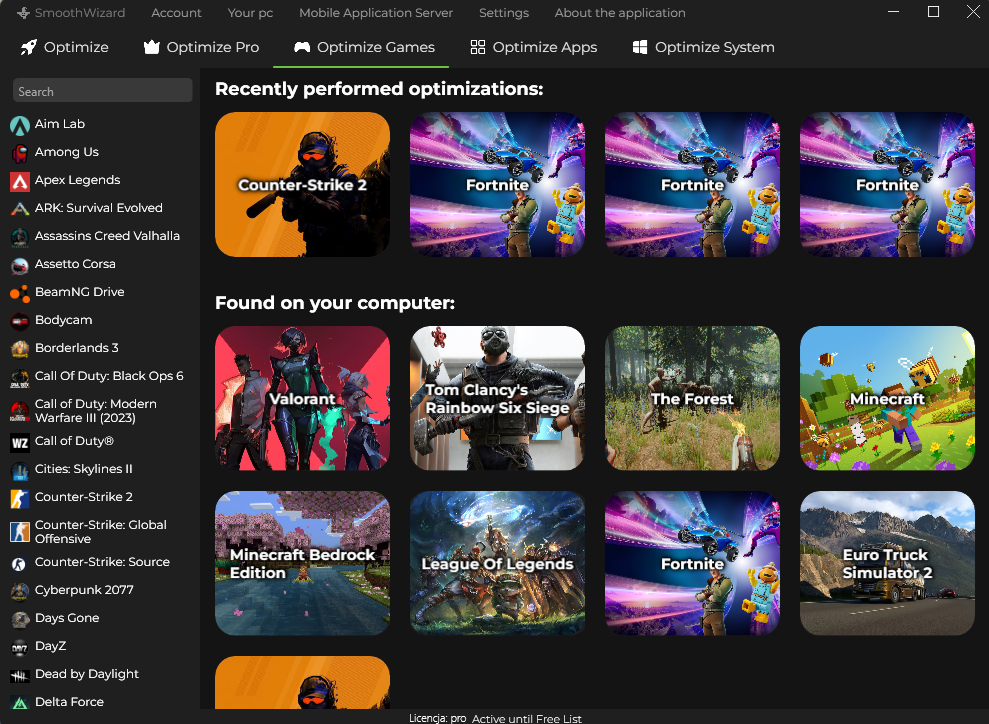
Task: Select Assetto Corsa list entry text
Action: 75,264
